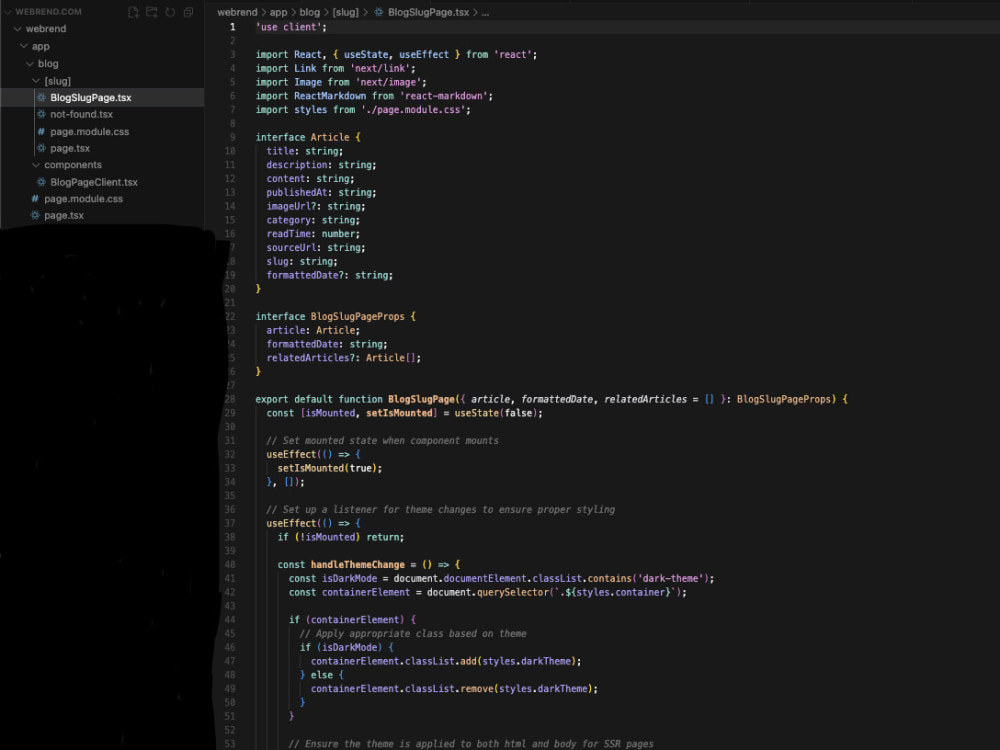Click 'react-markdown' import string

tap(446, 96)
